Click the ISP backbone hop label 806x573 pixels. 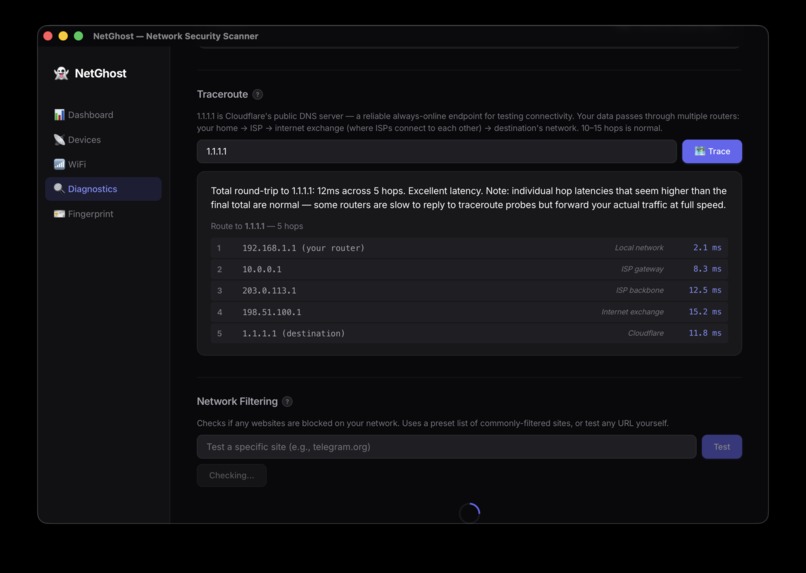(x=639, y=290)
